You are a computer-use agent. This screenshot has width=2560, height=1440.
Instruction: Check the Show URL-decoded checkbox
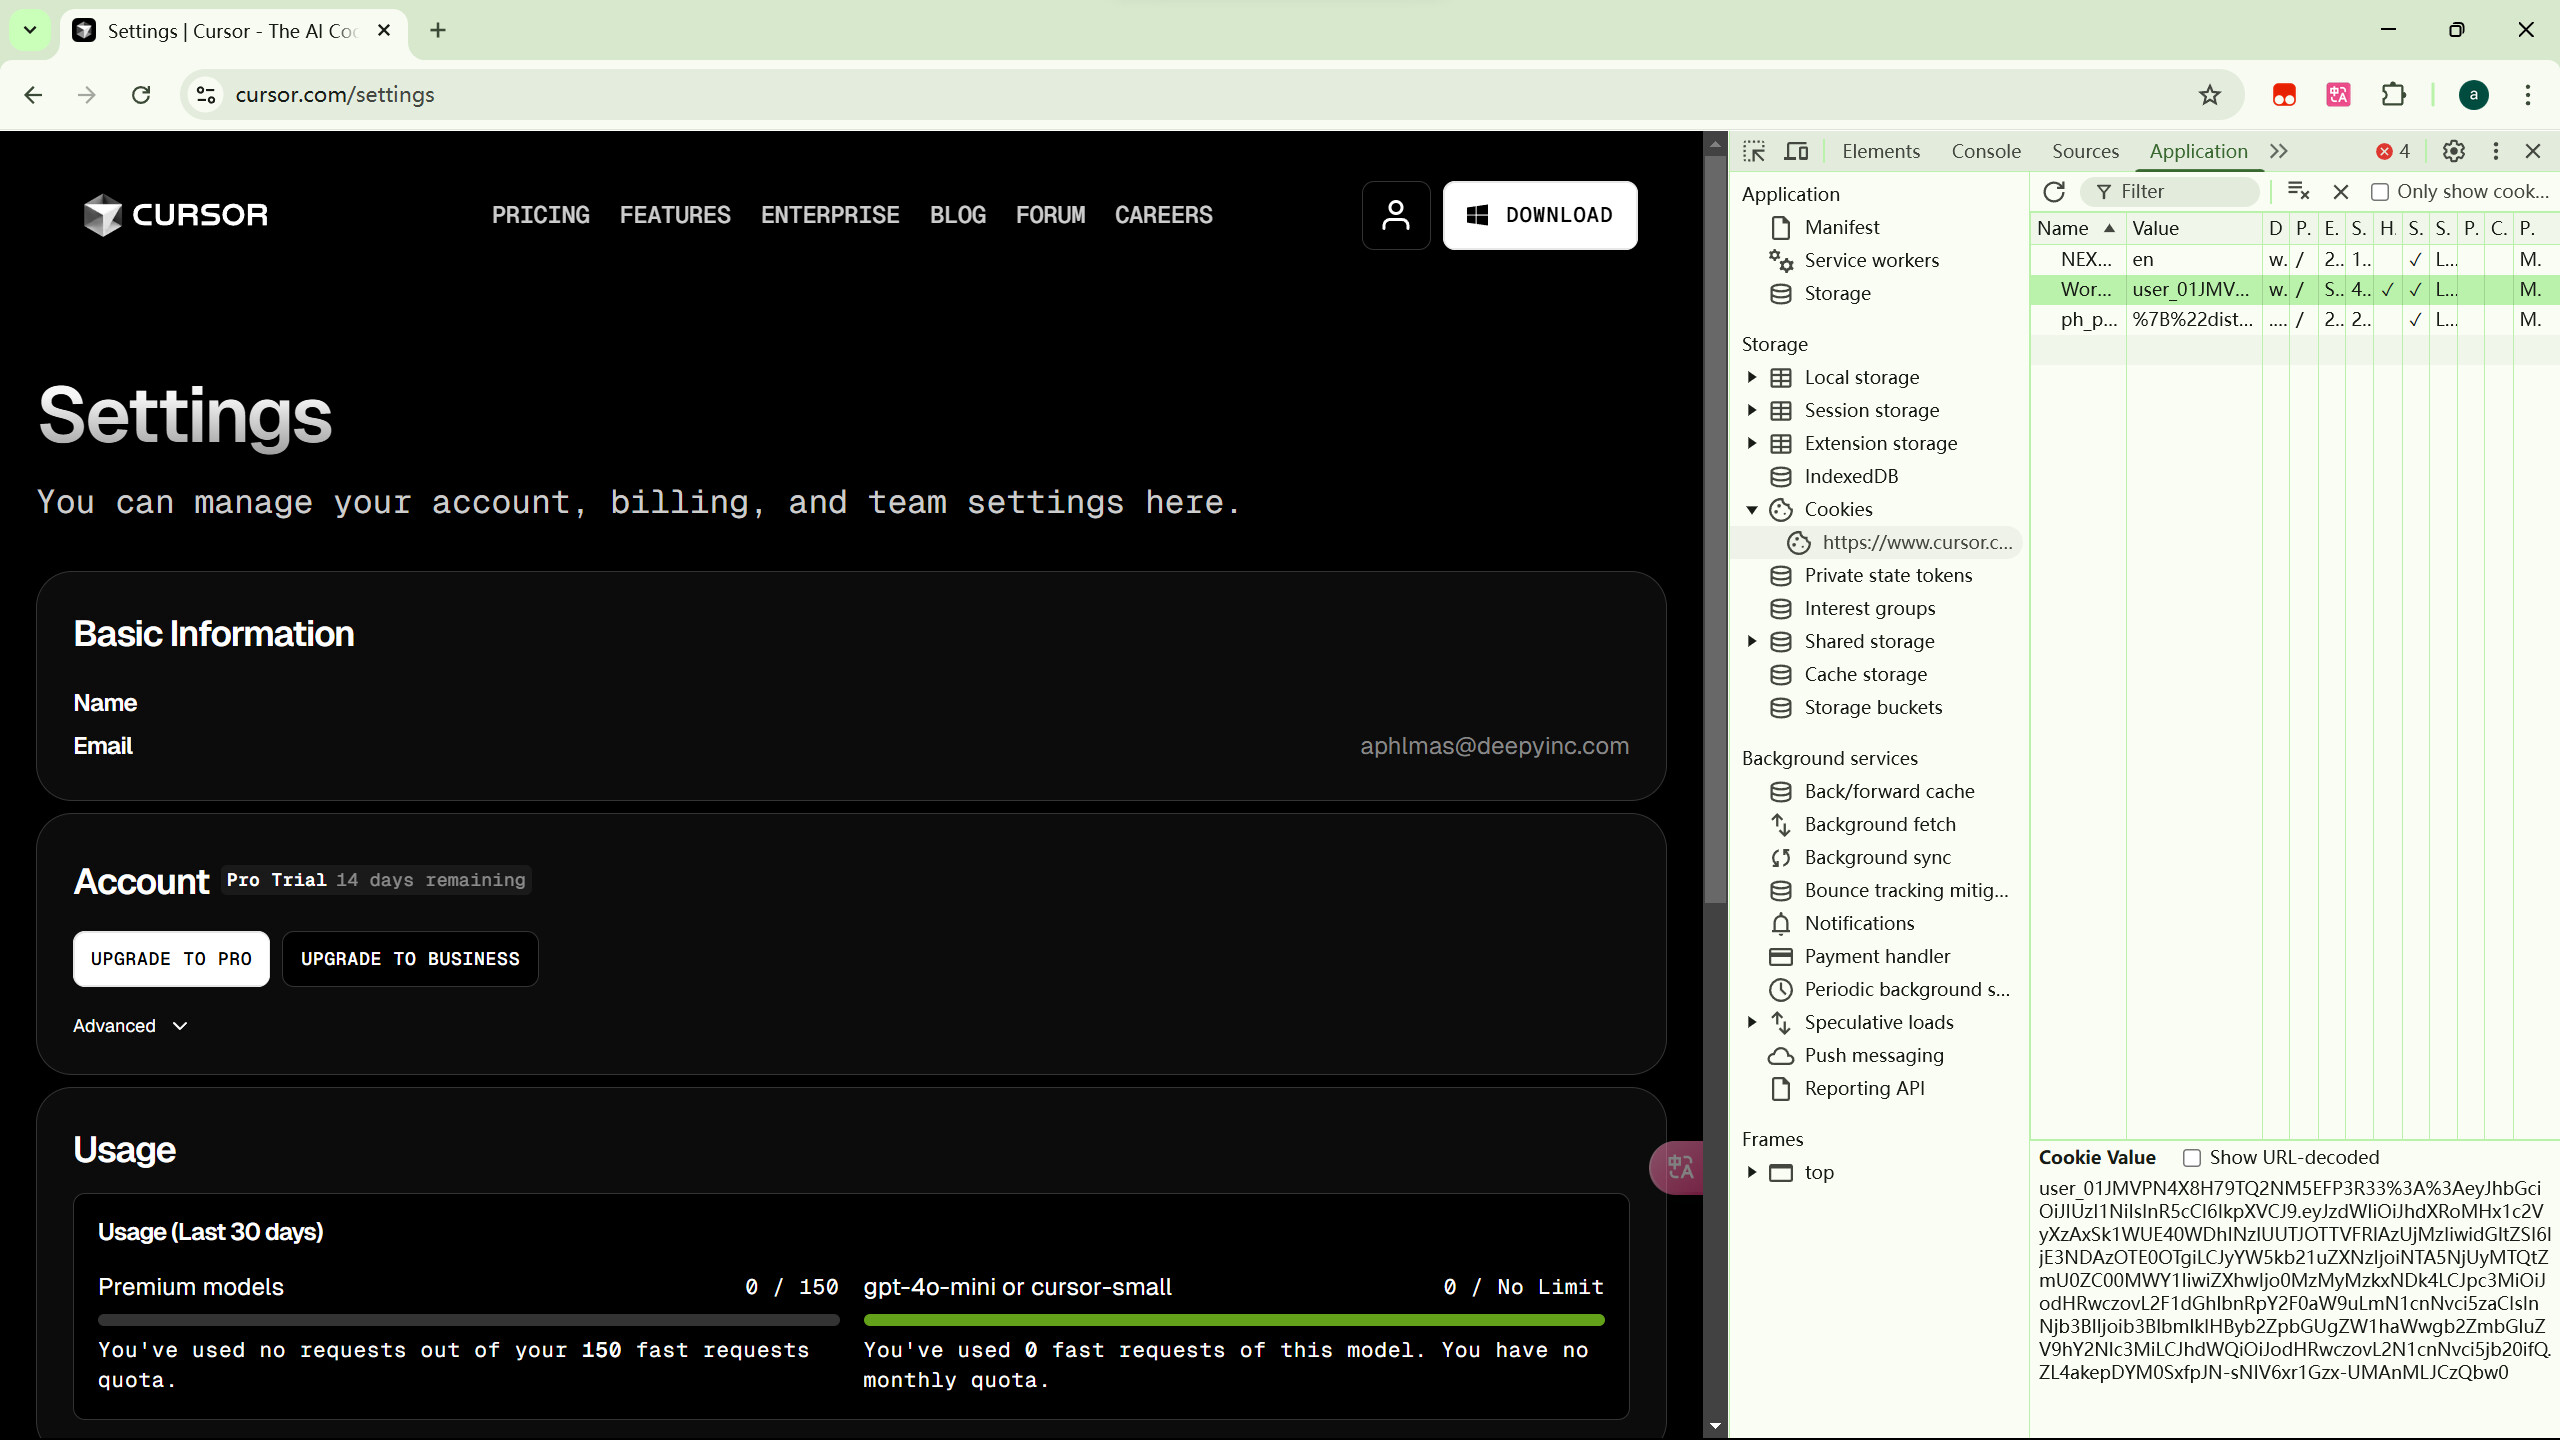2192,1158
